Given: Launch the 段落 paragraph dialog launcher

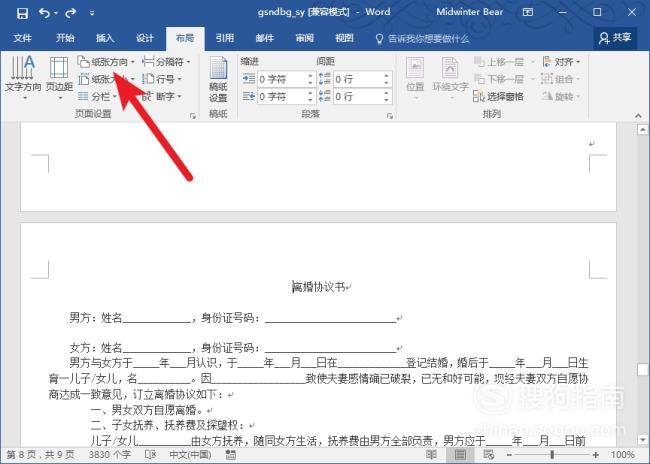Looking at the screenshot, I should pos(390,116).
